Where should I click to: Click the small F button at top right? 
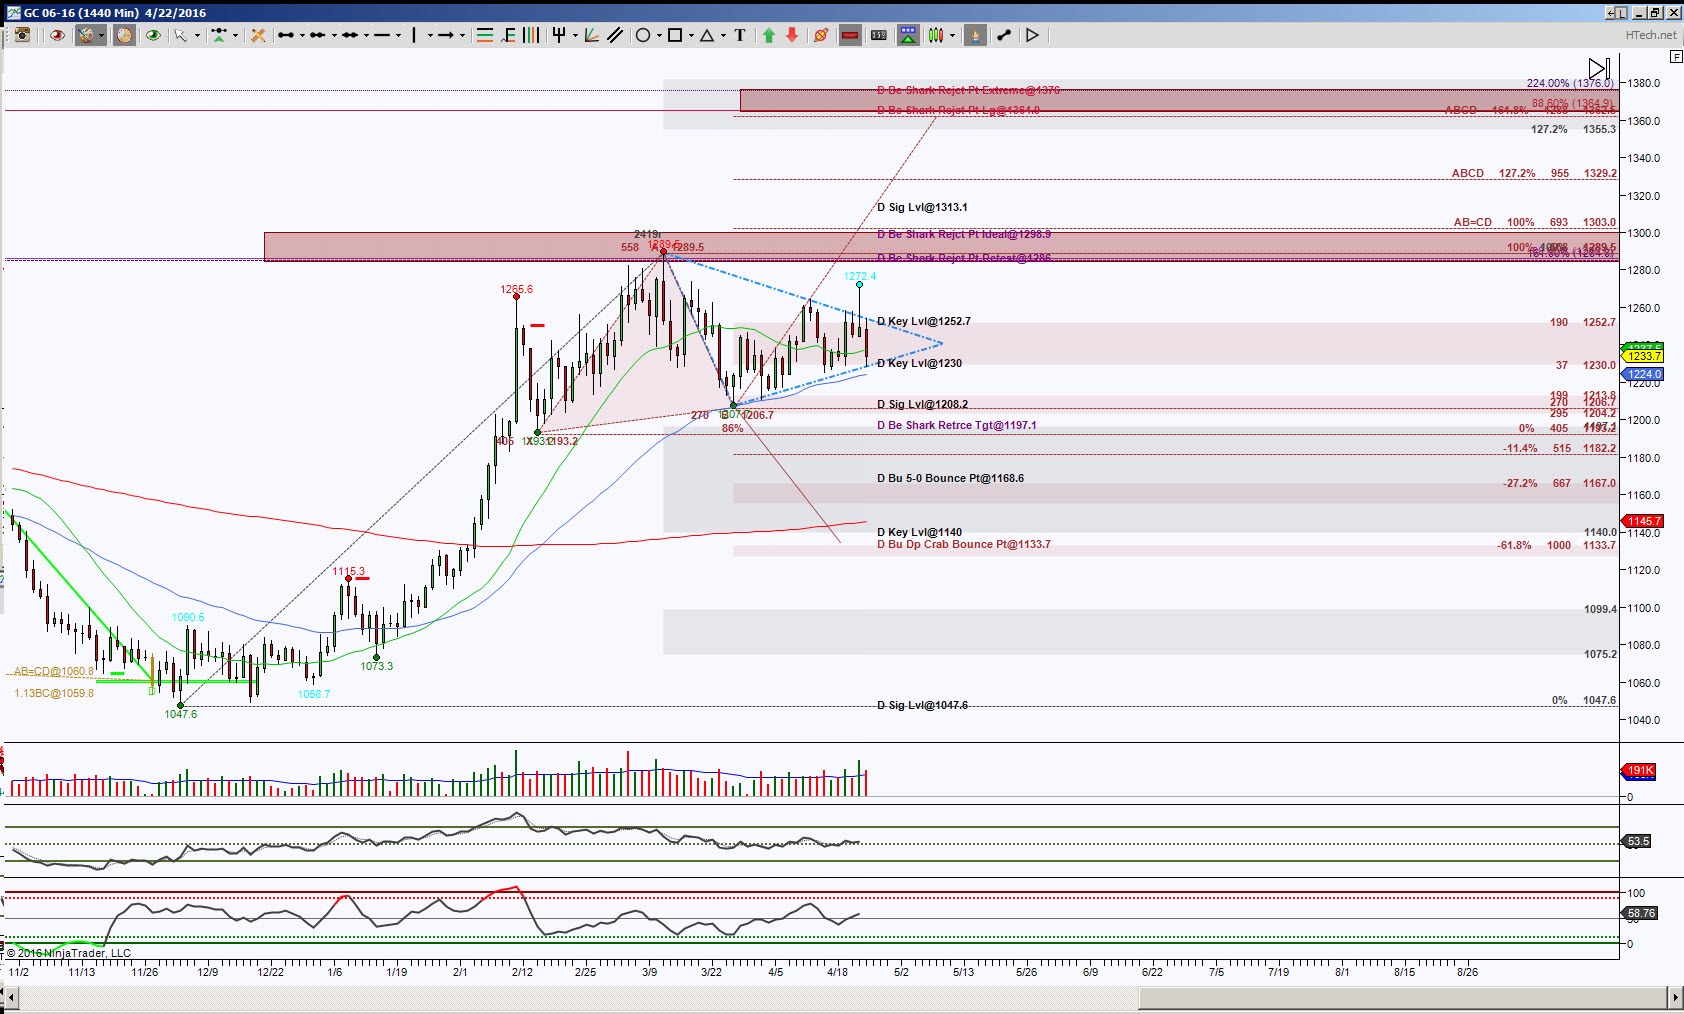pyautogui.click(x=1677, y=57)
